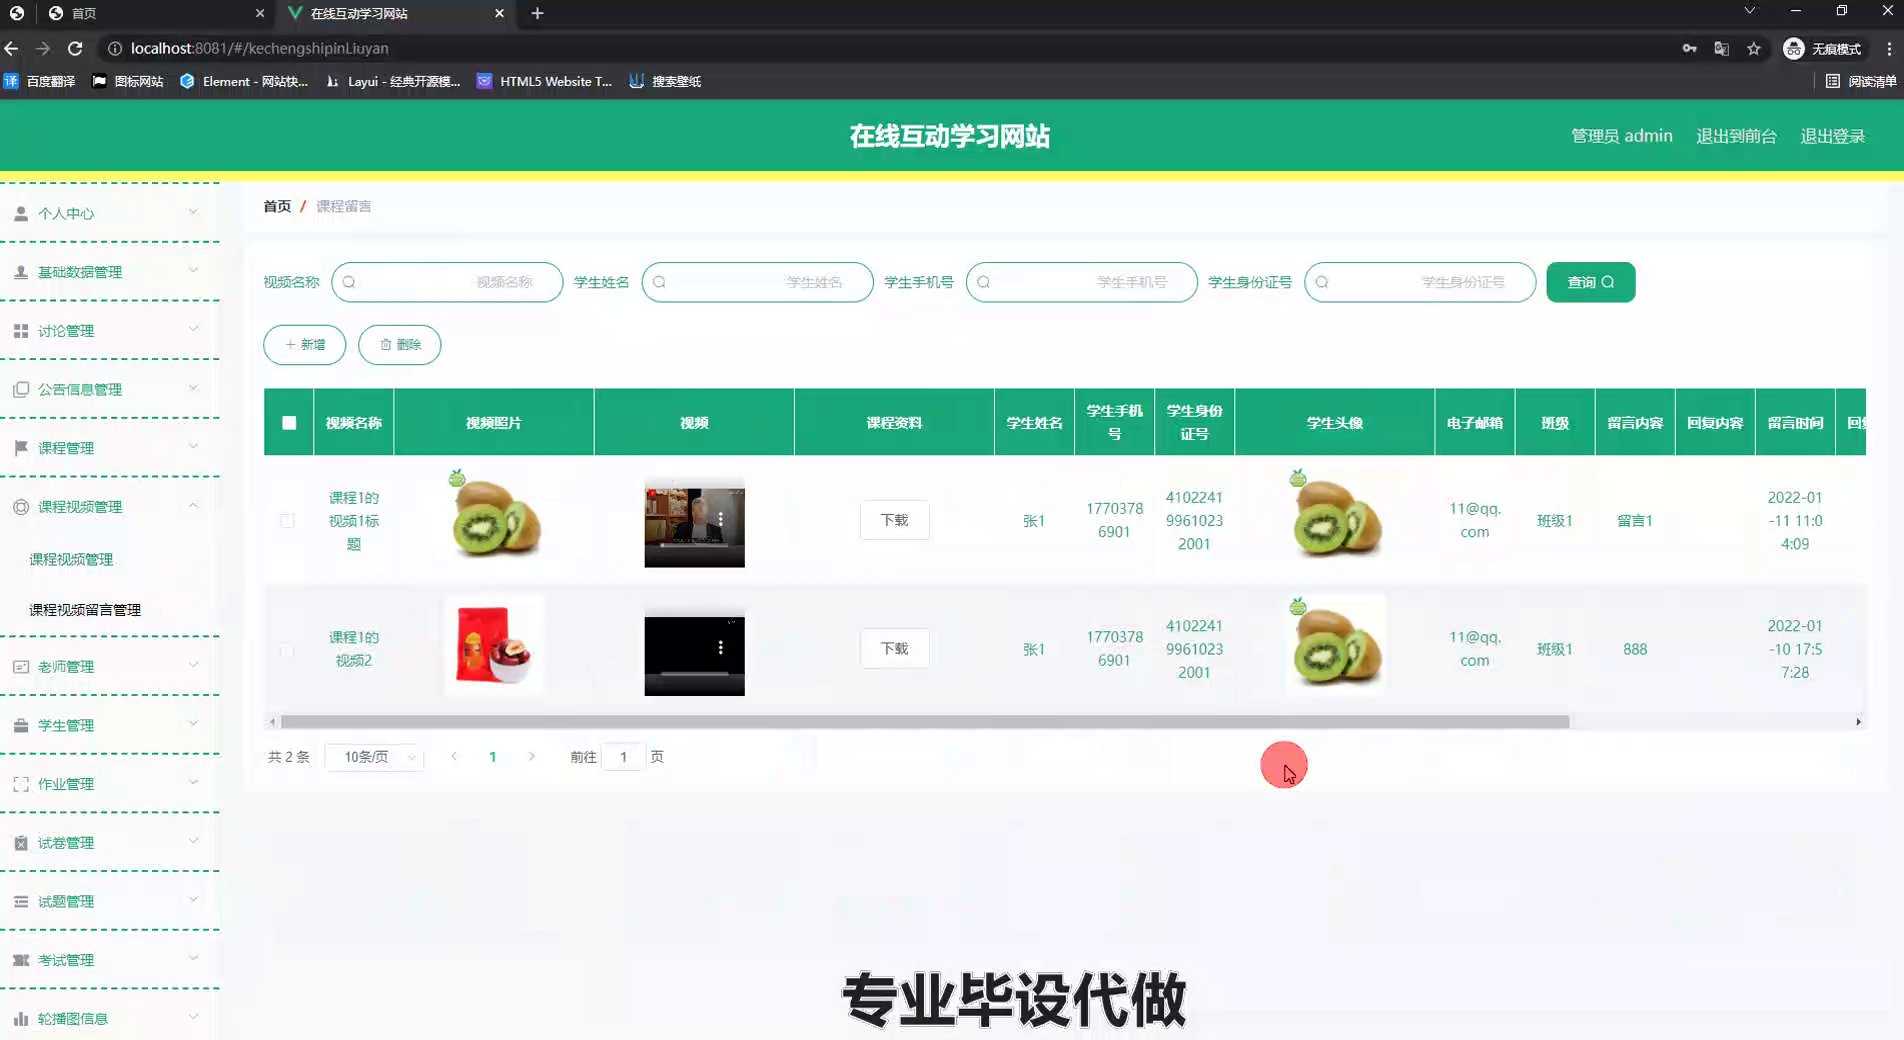Click the 课程视频管理 circle icon
1904x1040 pixels.
21,507
